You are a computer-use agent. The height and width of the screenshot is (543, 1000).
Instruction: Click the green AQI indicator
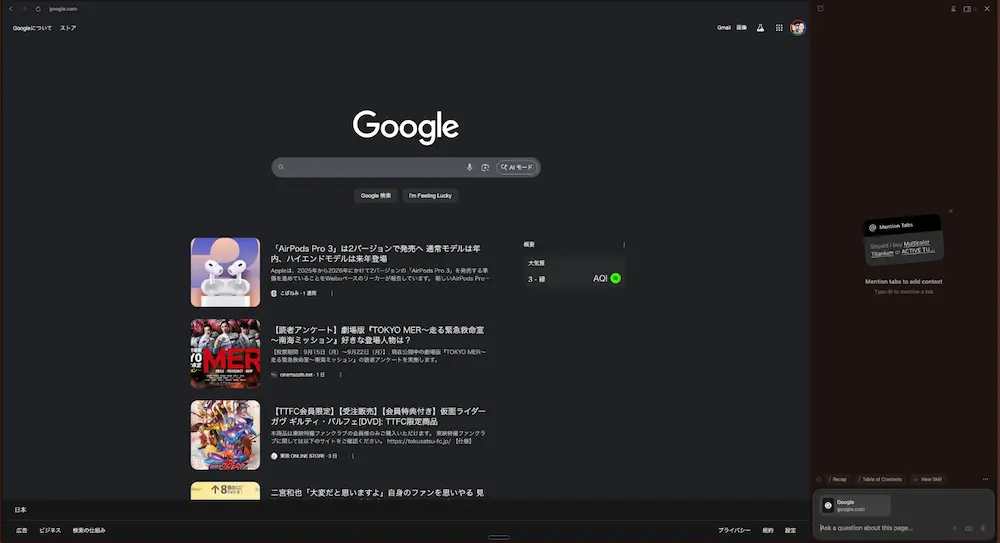click(x=615, y=278)
